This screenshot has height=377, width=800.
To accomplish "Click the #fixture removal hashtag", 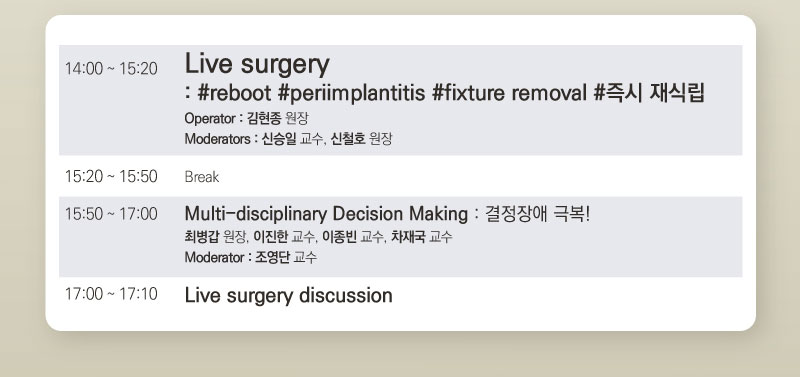I will click(x=509, y=93).
